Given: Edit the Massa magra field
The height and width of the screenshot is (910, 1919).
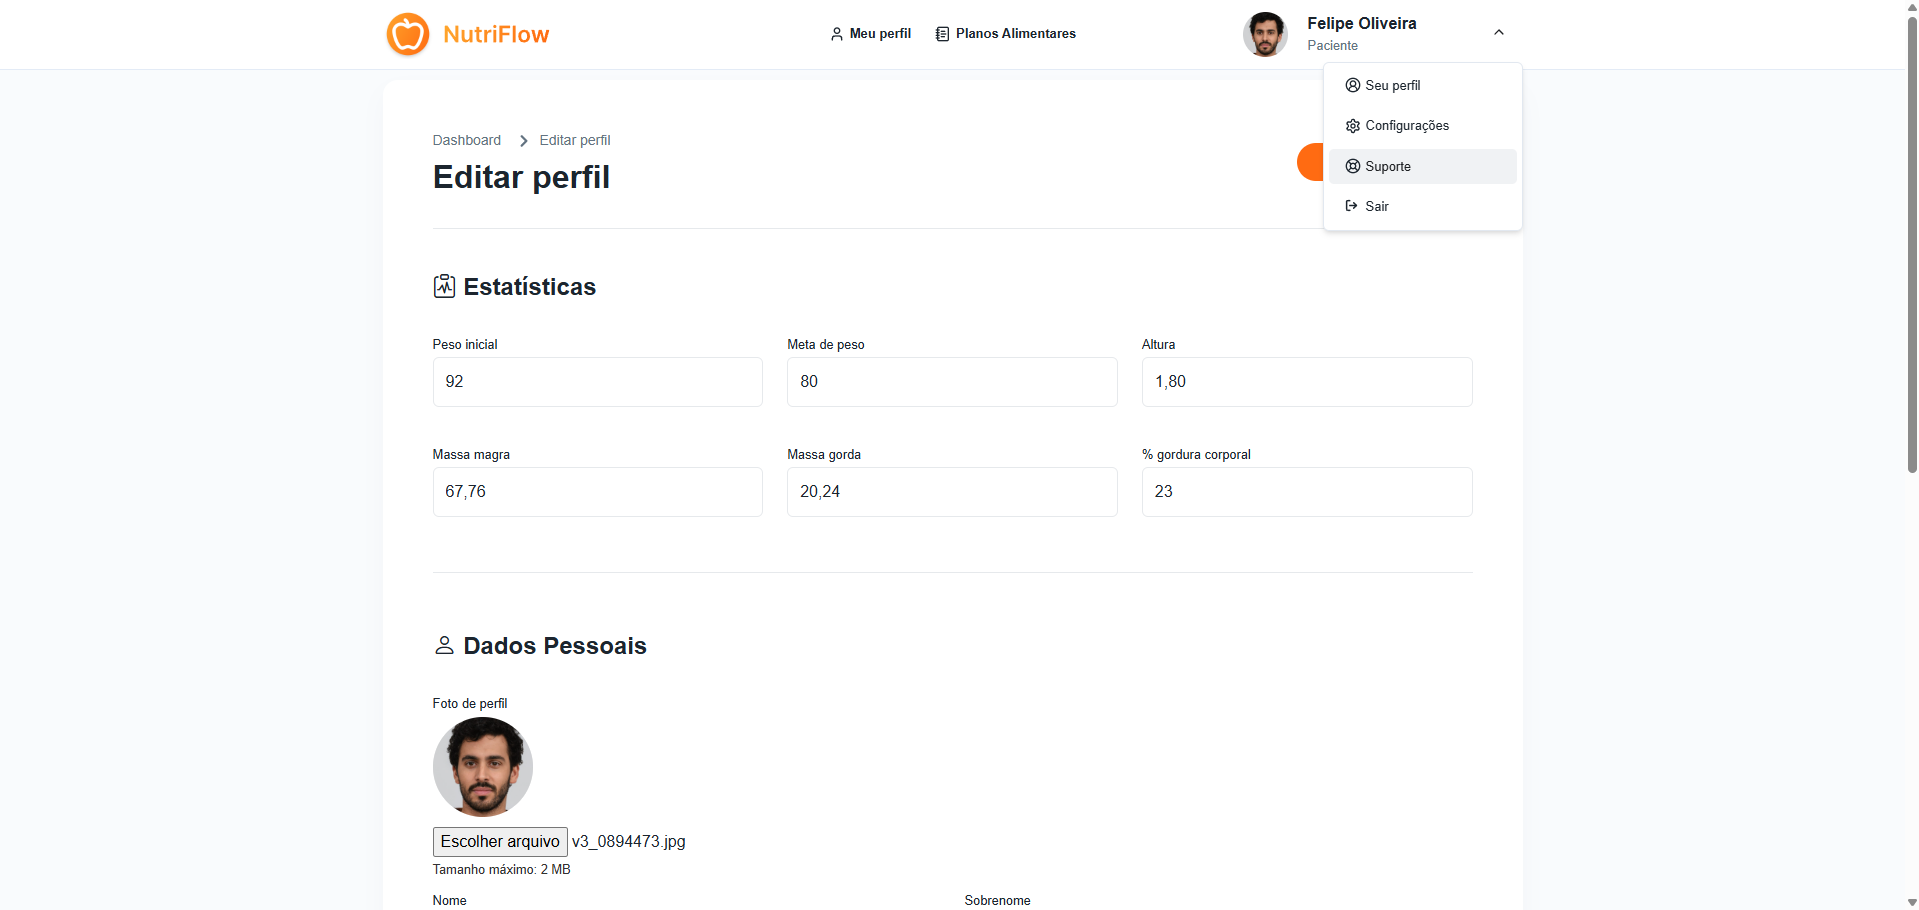Looking at the screenshot, I should (597, 492).
